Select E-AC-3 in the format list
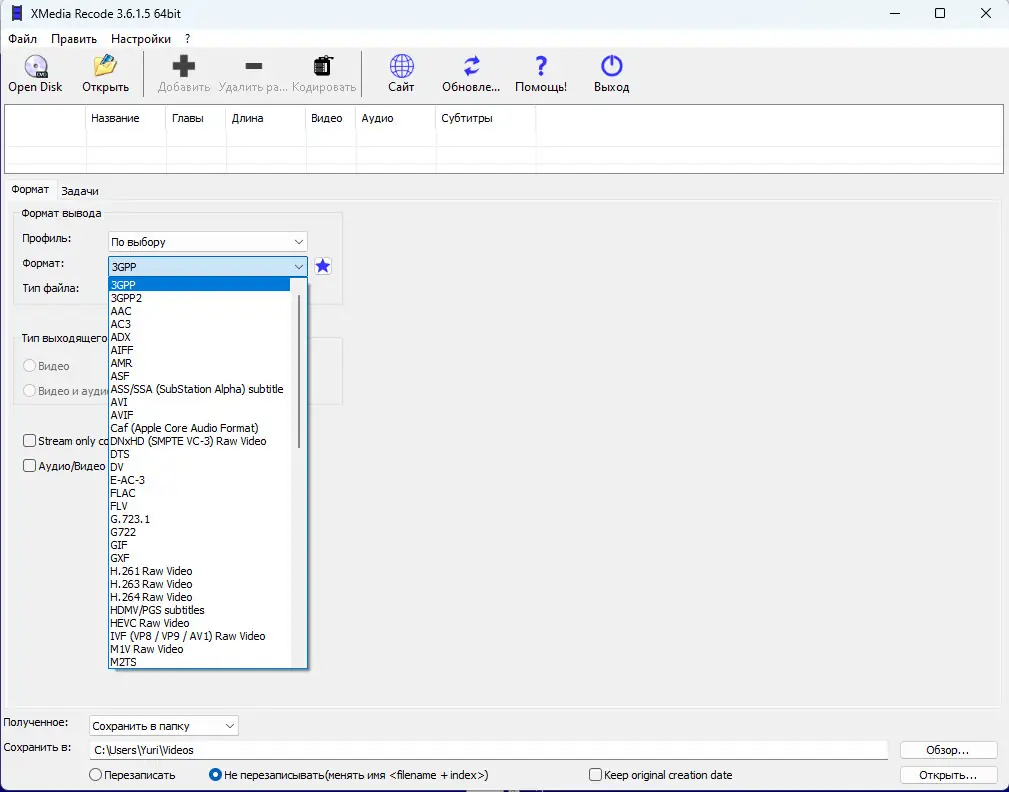Screen dimensions: 1009x792 click(x=199, y=480)
